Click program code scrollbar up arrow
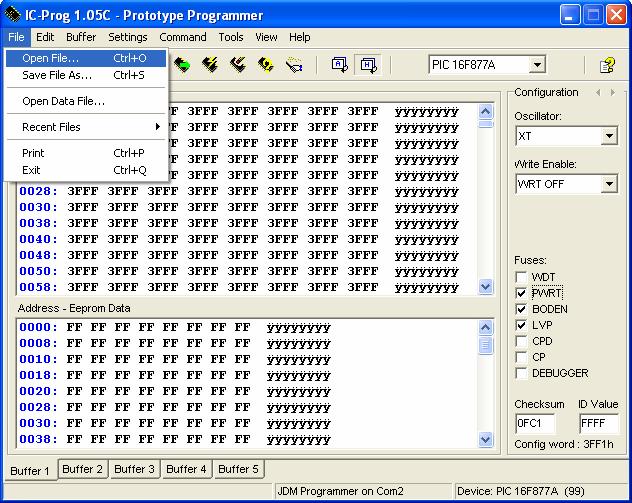Screen dimensions: 632x503 coord(486,112)
